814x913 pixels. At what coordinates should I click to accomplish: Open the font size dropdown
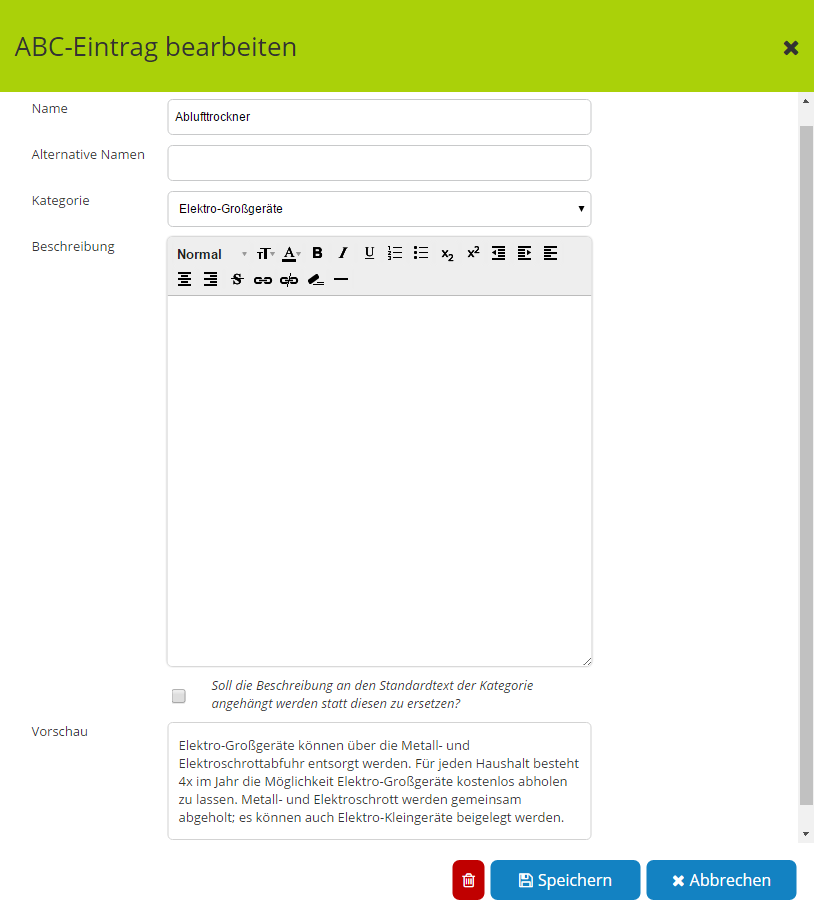[266, 253]
